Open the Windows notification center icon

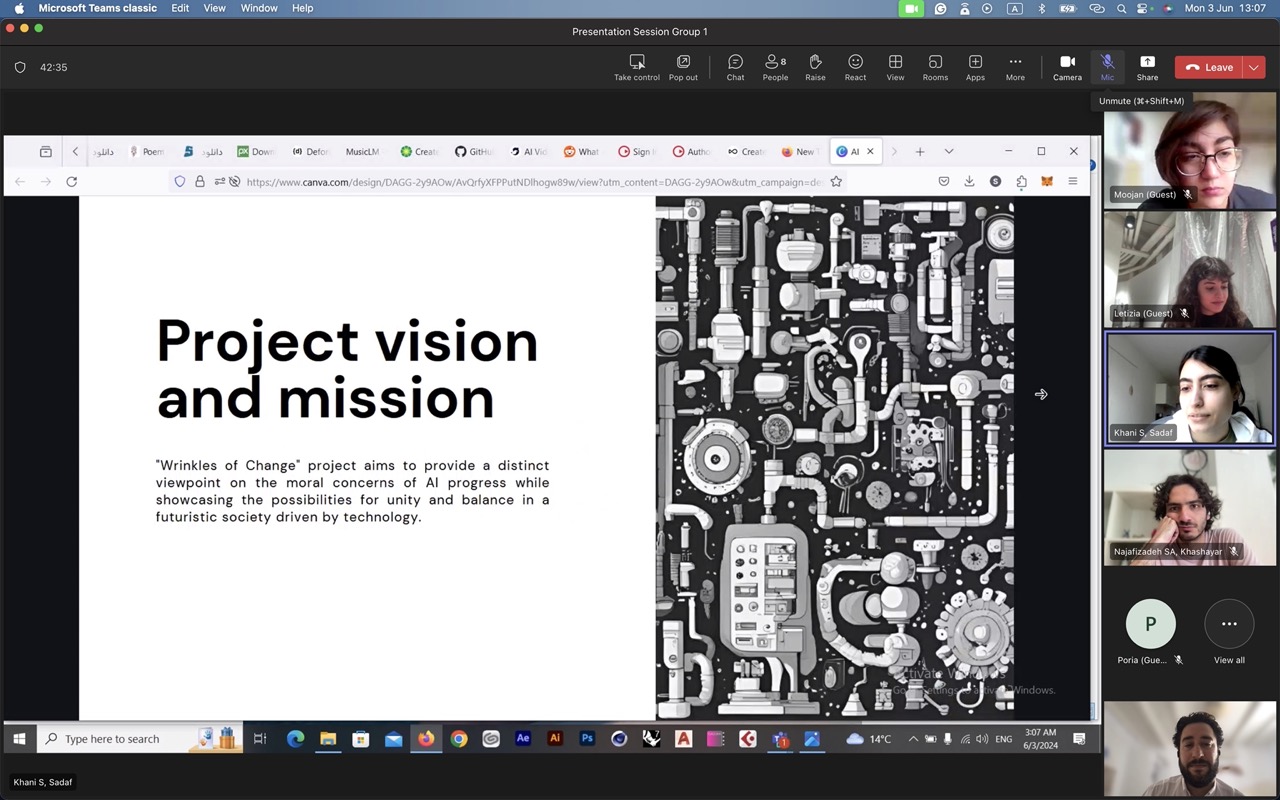1079,739
